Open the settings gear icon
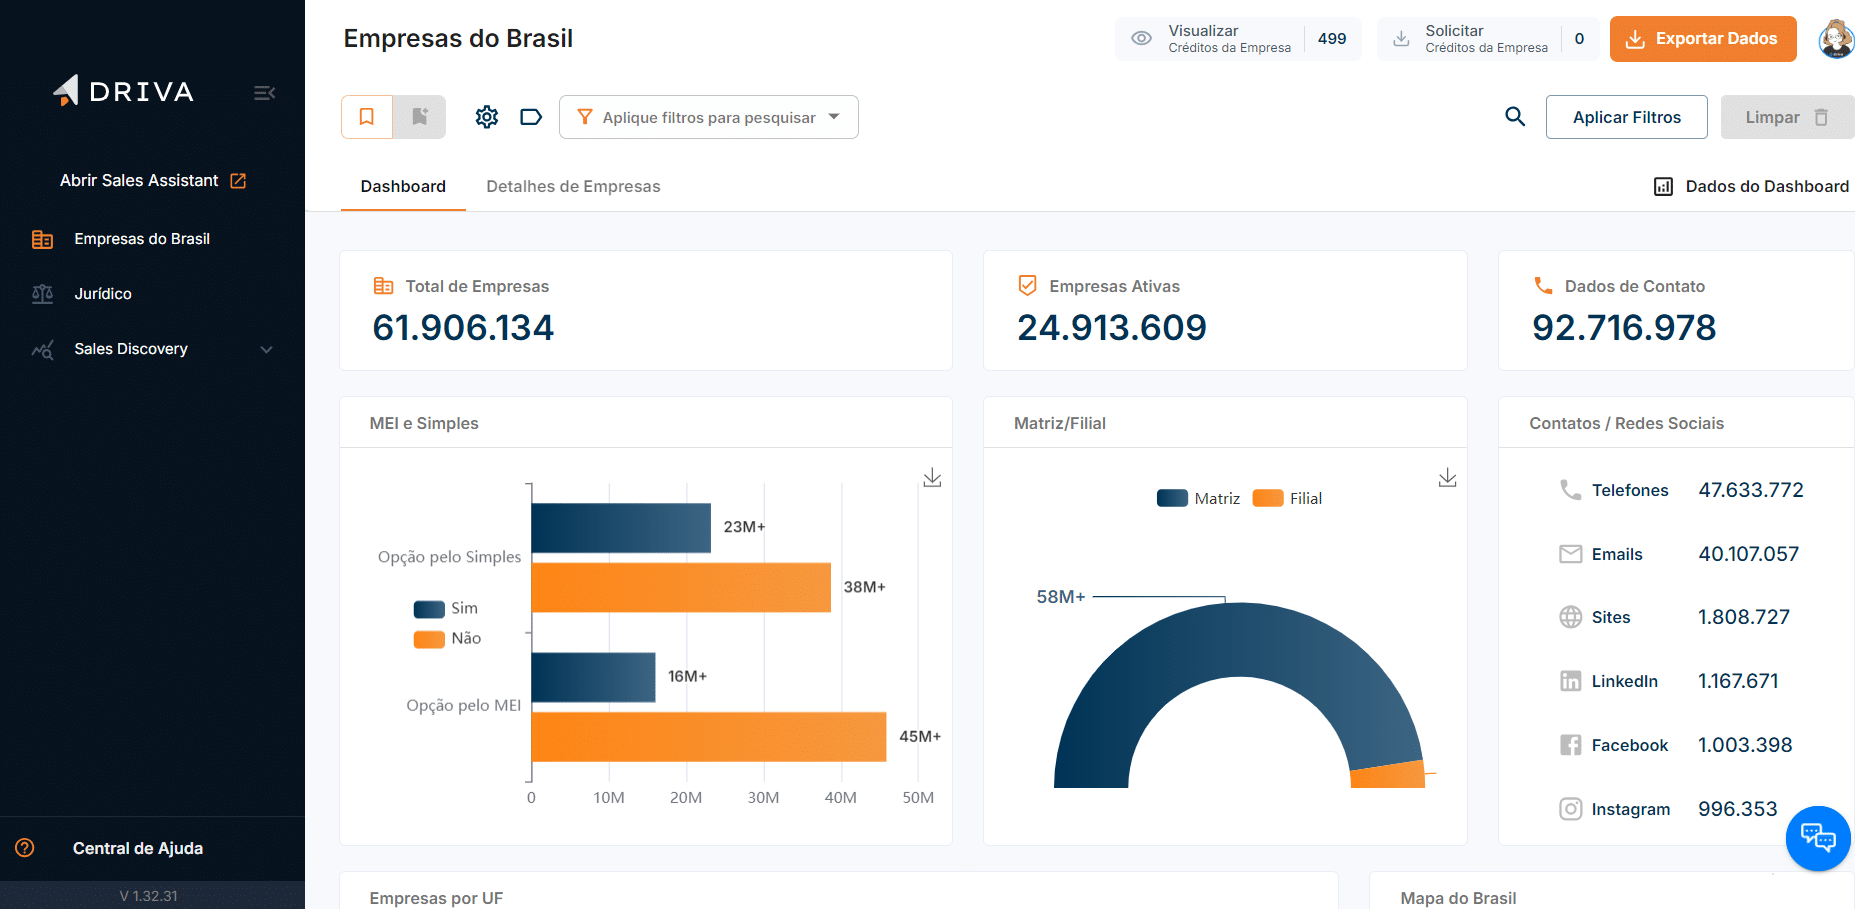The height and width of the screenshot is (909, 1855). click(487, 117)
